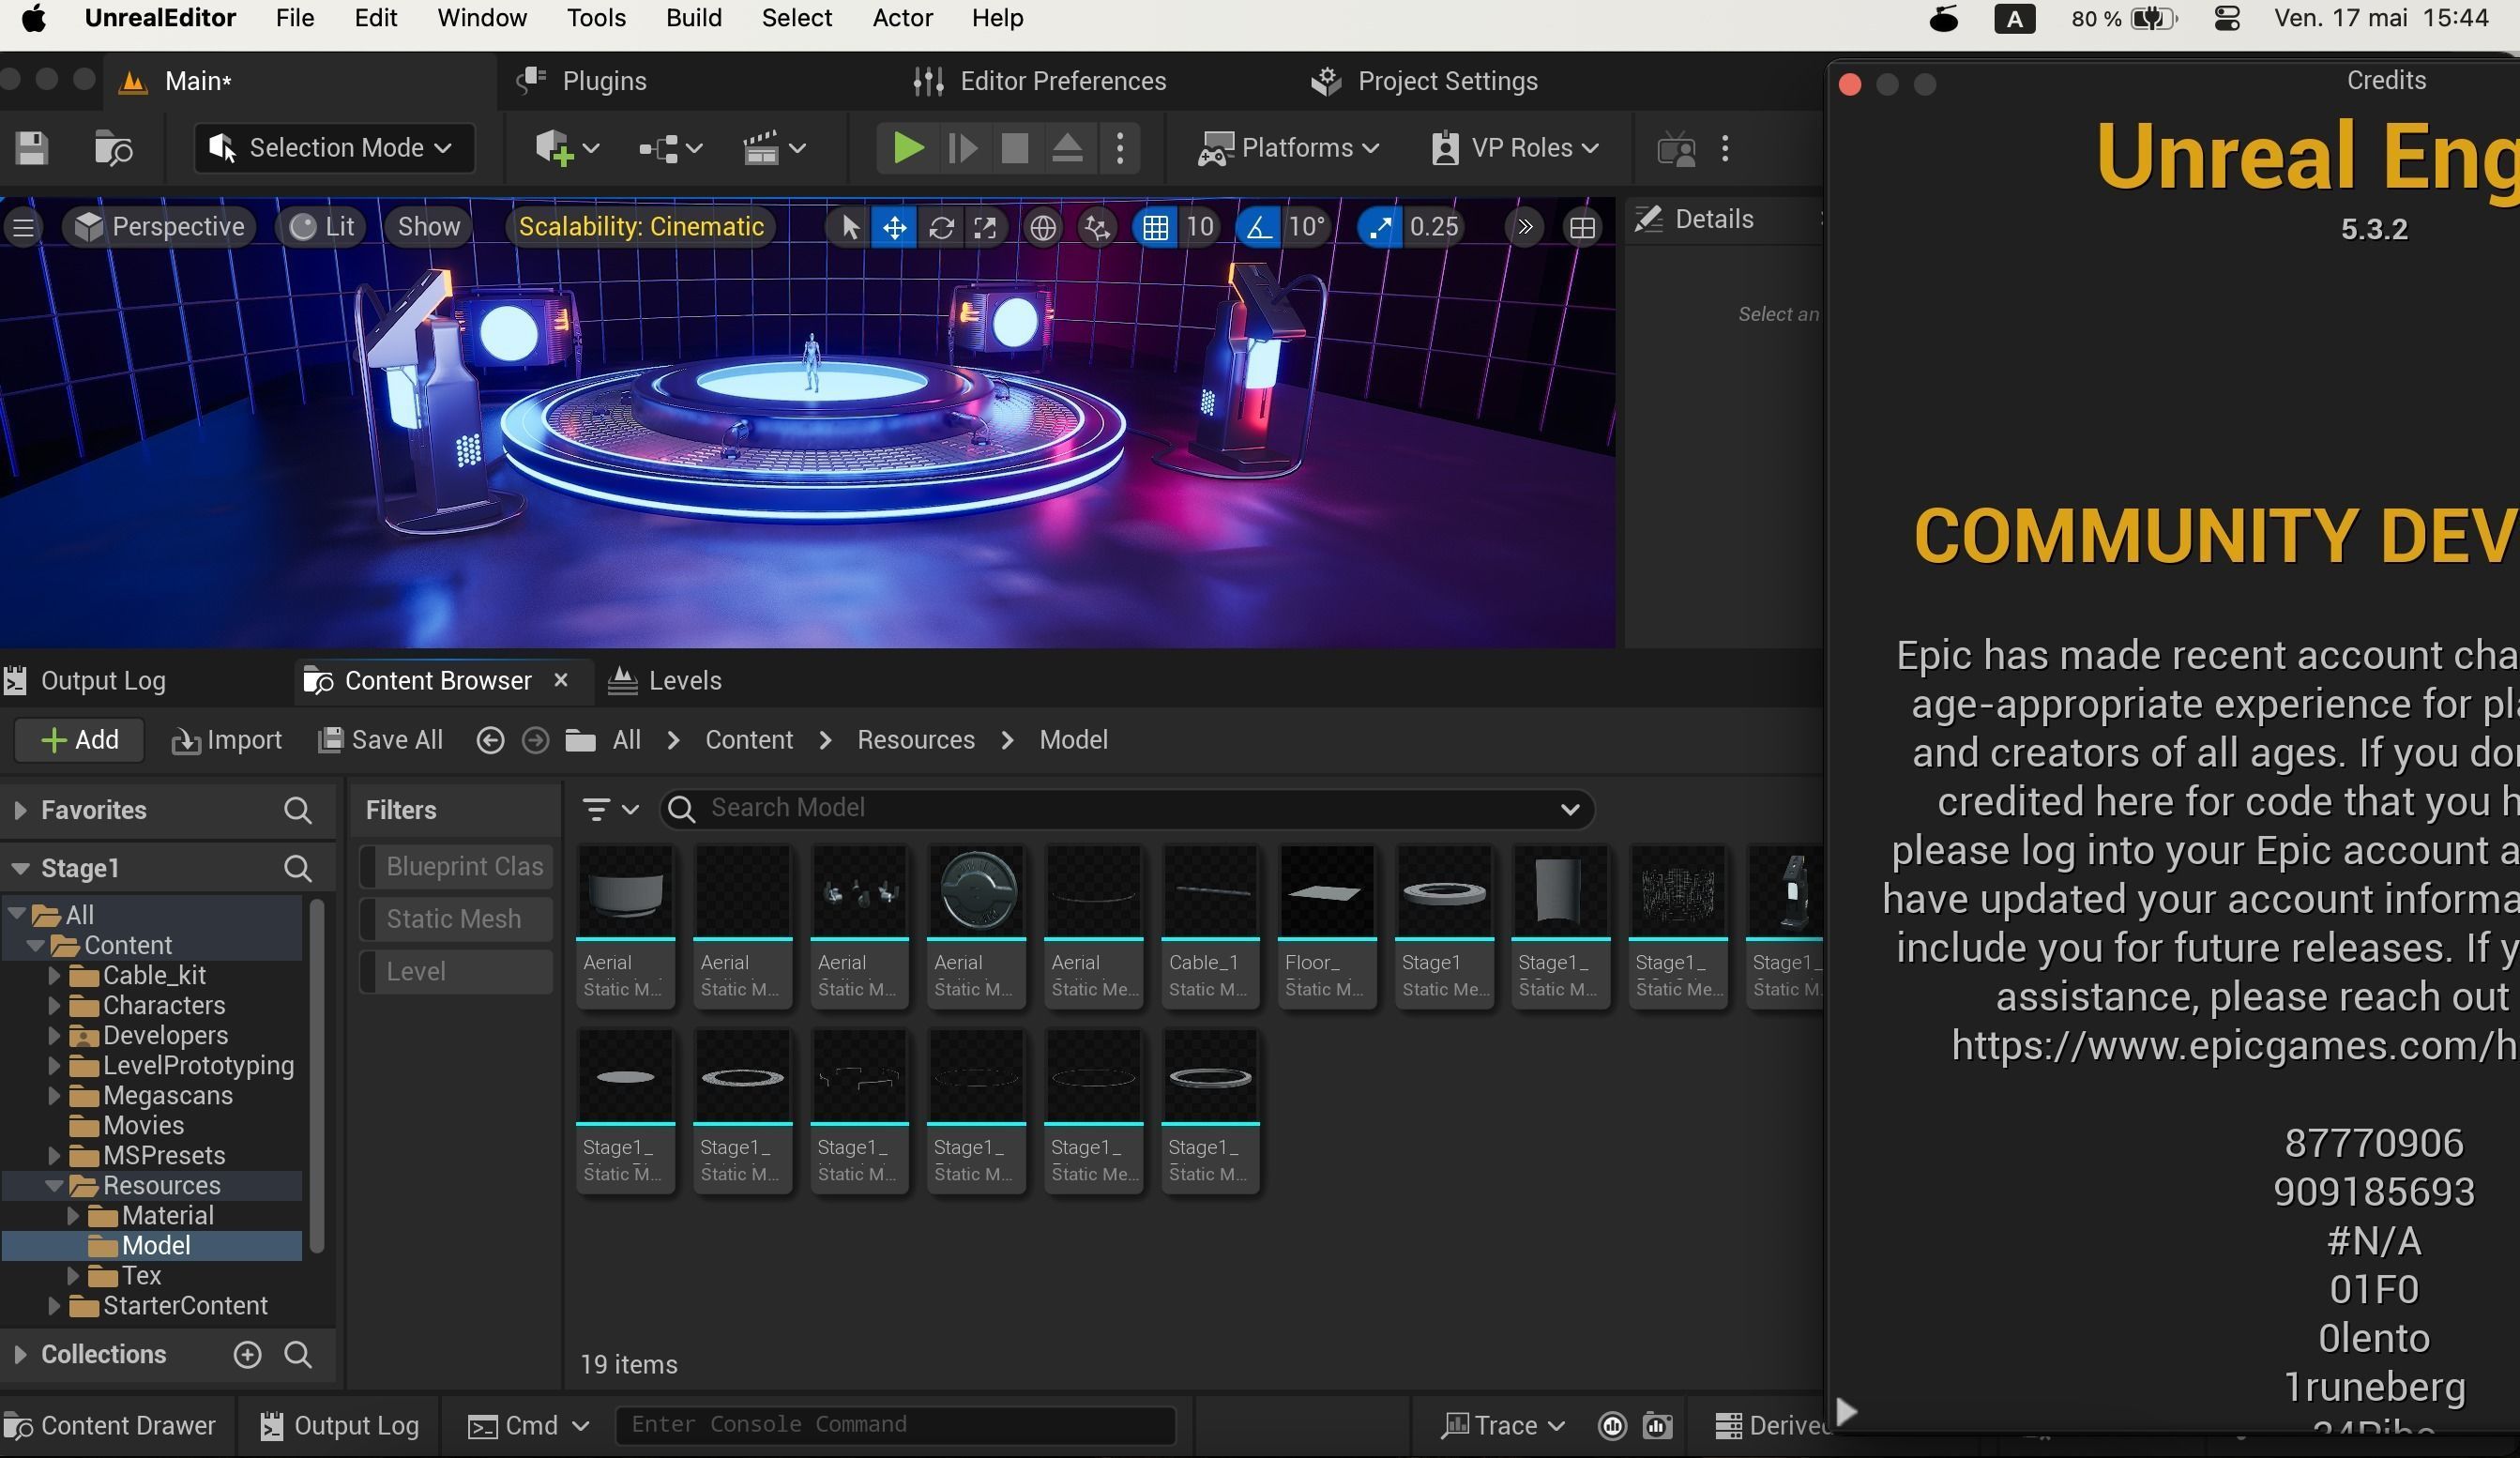The height and width of the screenshot is (1458, 2520).
Task: Activate the Scale gizmo tool
Action: pyautogui.click(x=985, y=227)
